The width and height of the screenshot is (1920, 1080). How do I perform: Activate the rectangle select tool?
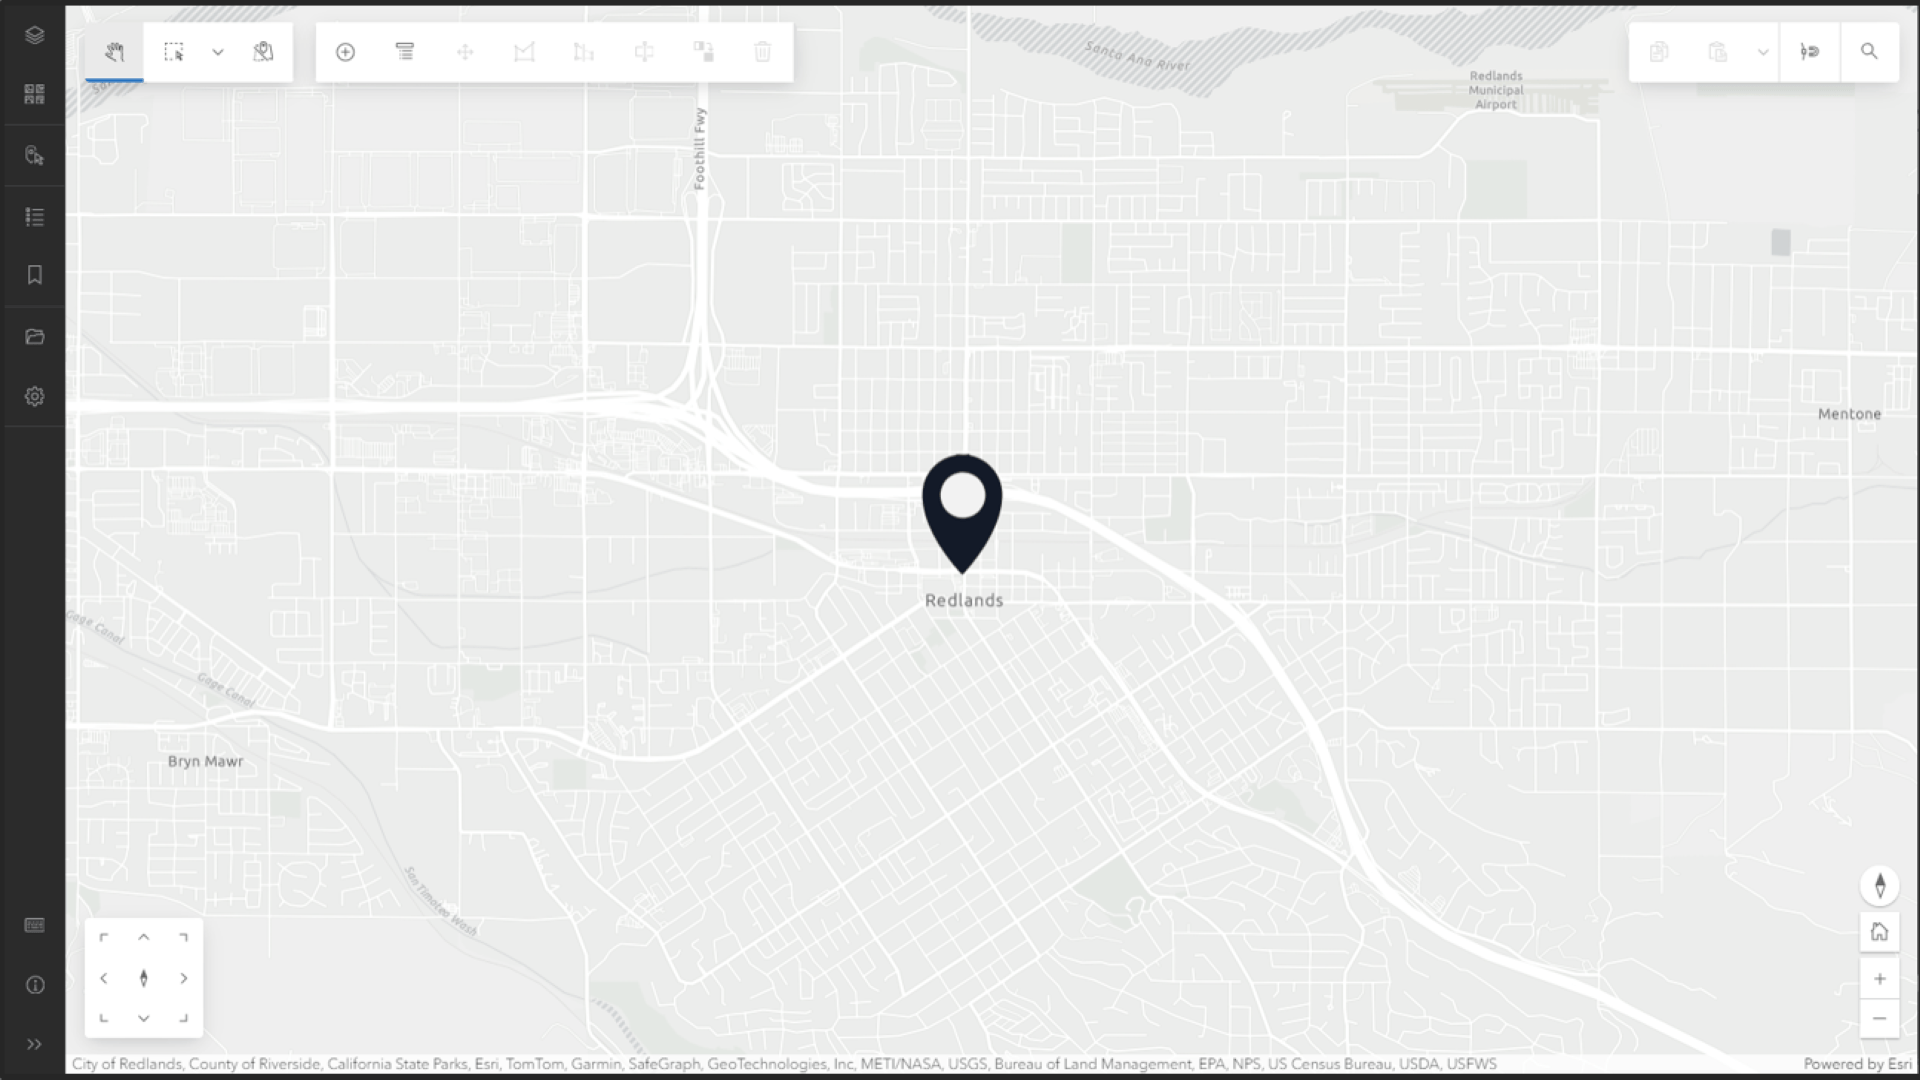pos(174,52)
